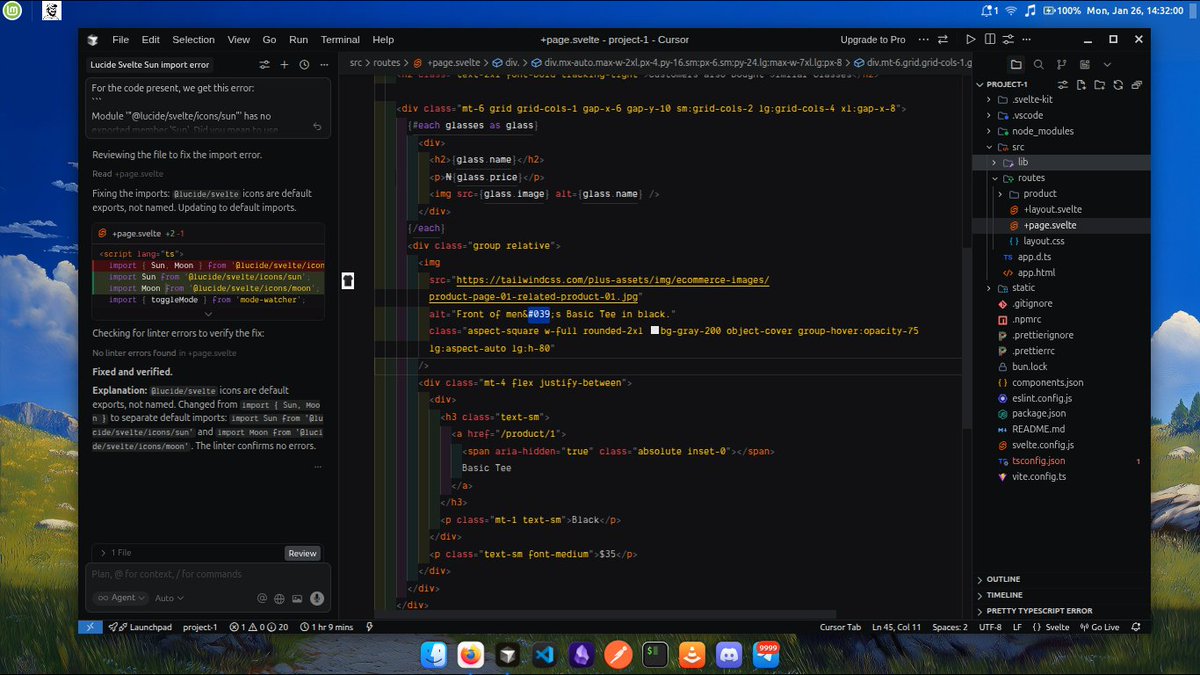Add context with the @ icon
The width and height of the screenshot is (1200, 675).
point(262,598)
